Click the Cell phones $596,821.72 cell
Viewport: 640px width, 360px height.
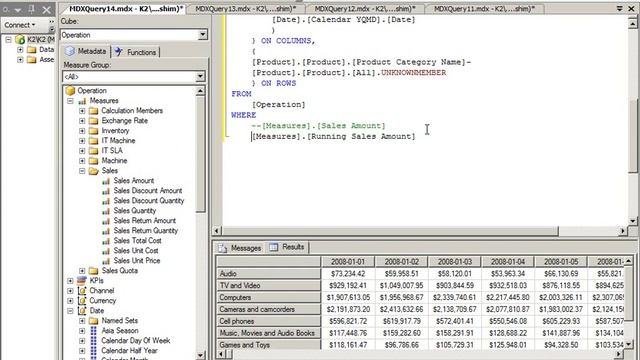click(348, 321)
